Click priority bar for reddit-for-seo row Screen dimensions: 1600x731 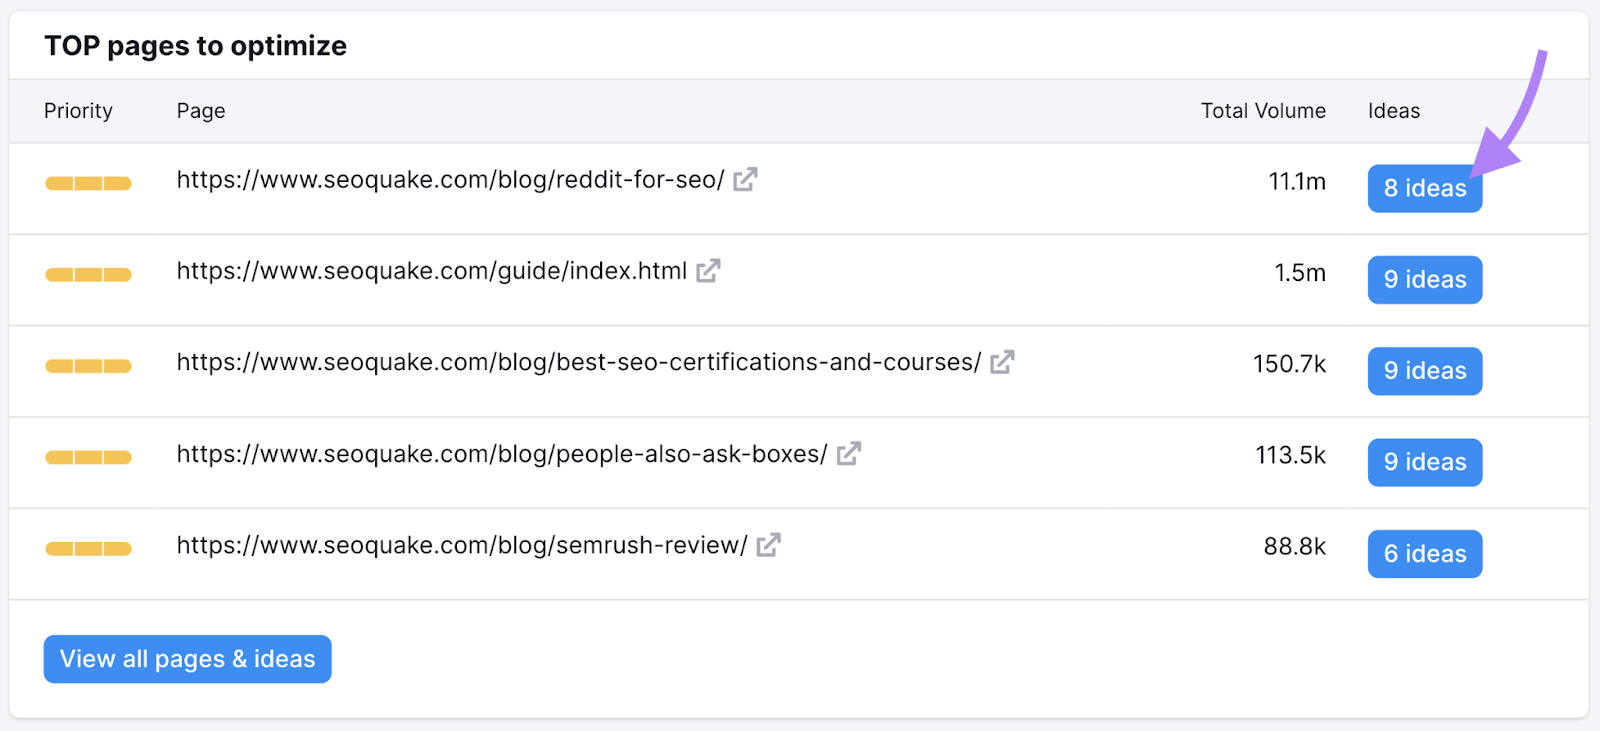coord(88,183)
